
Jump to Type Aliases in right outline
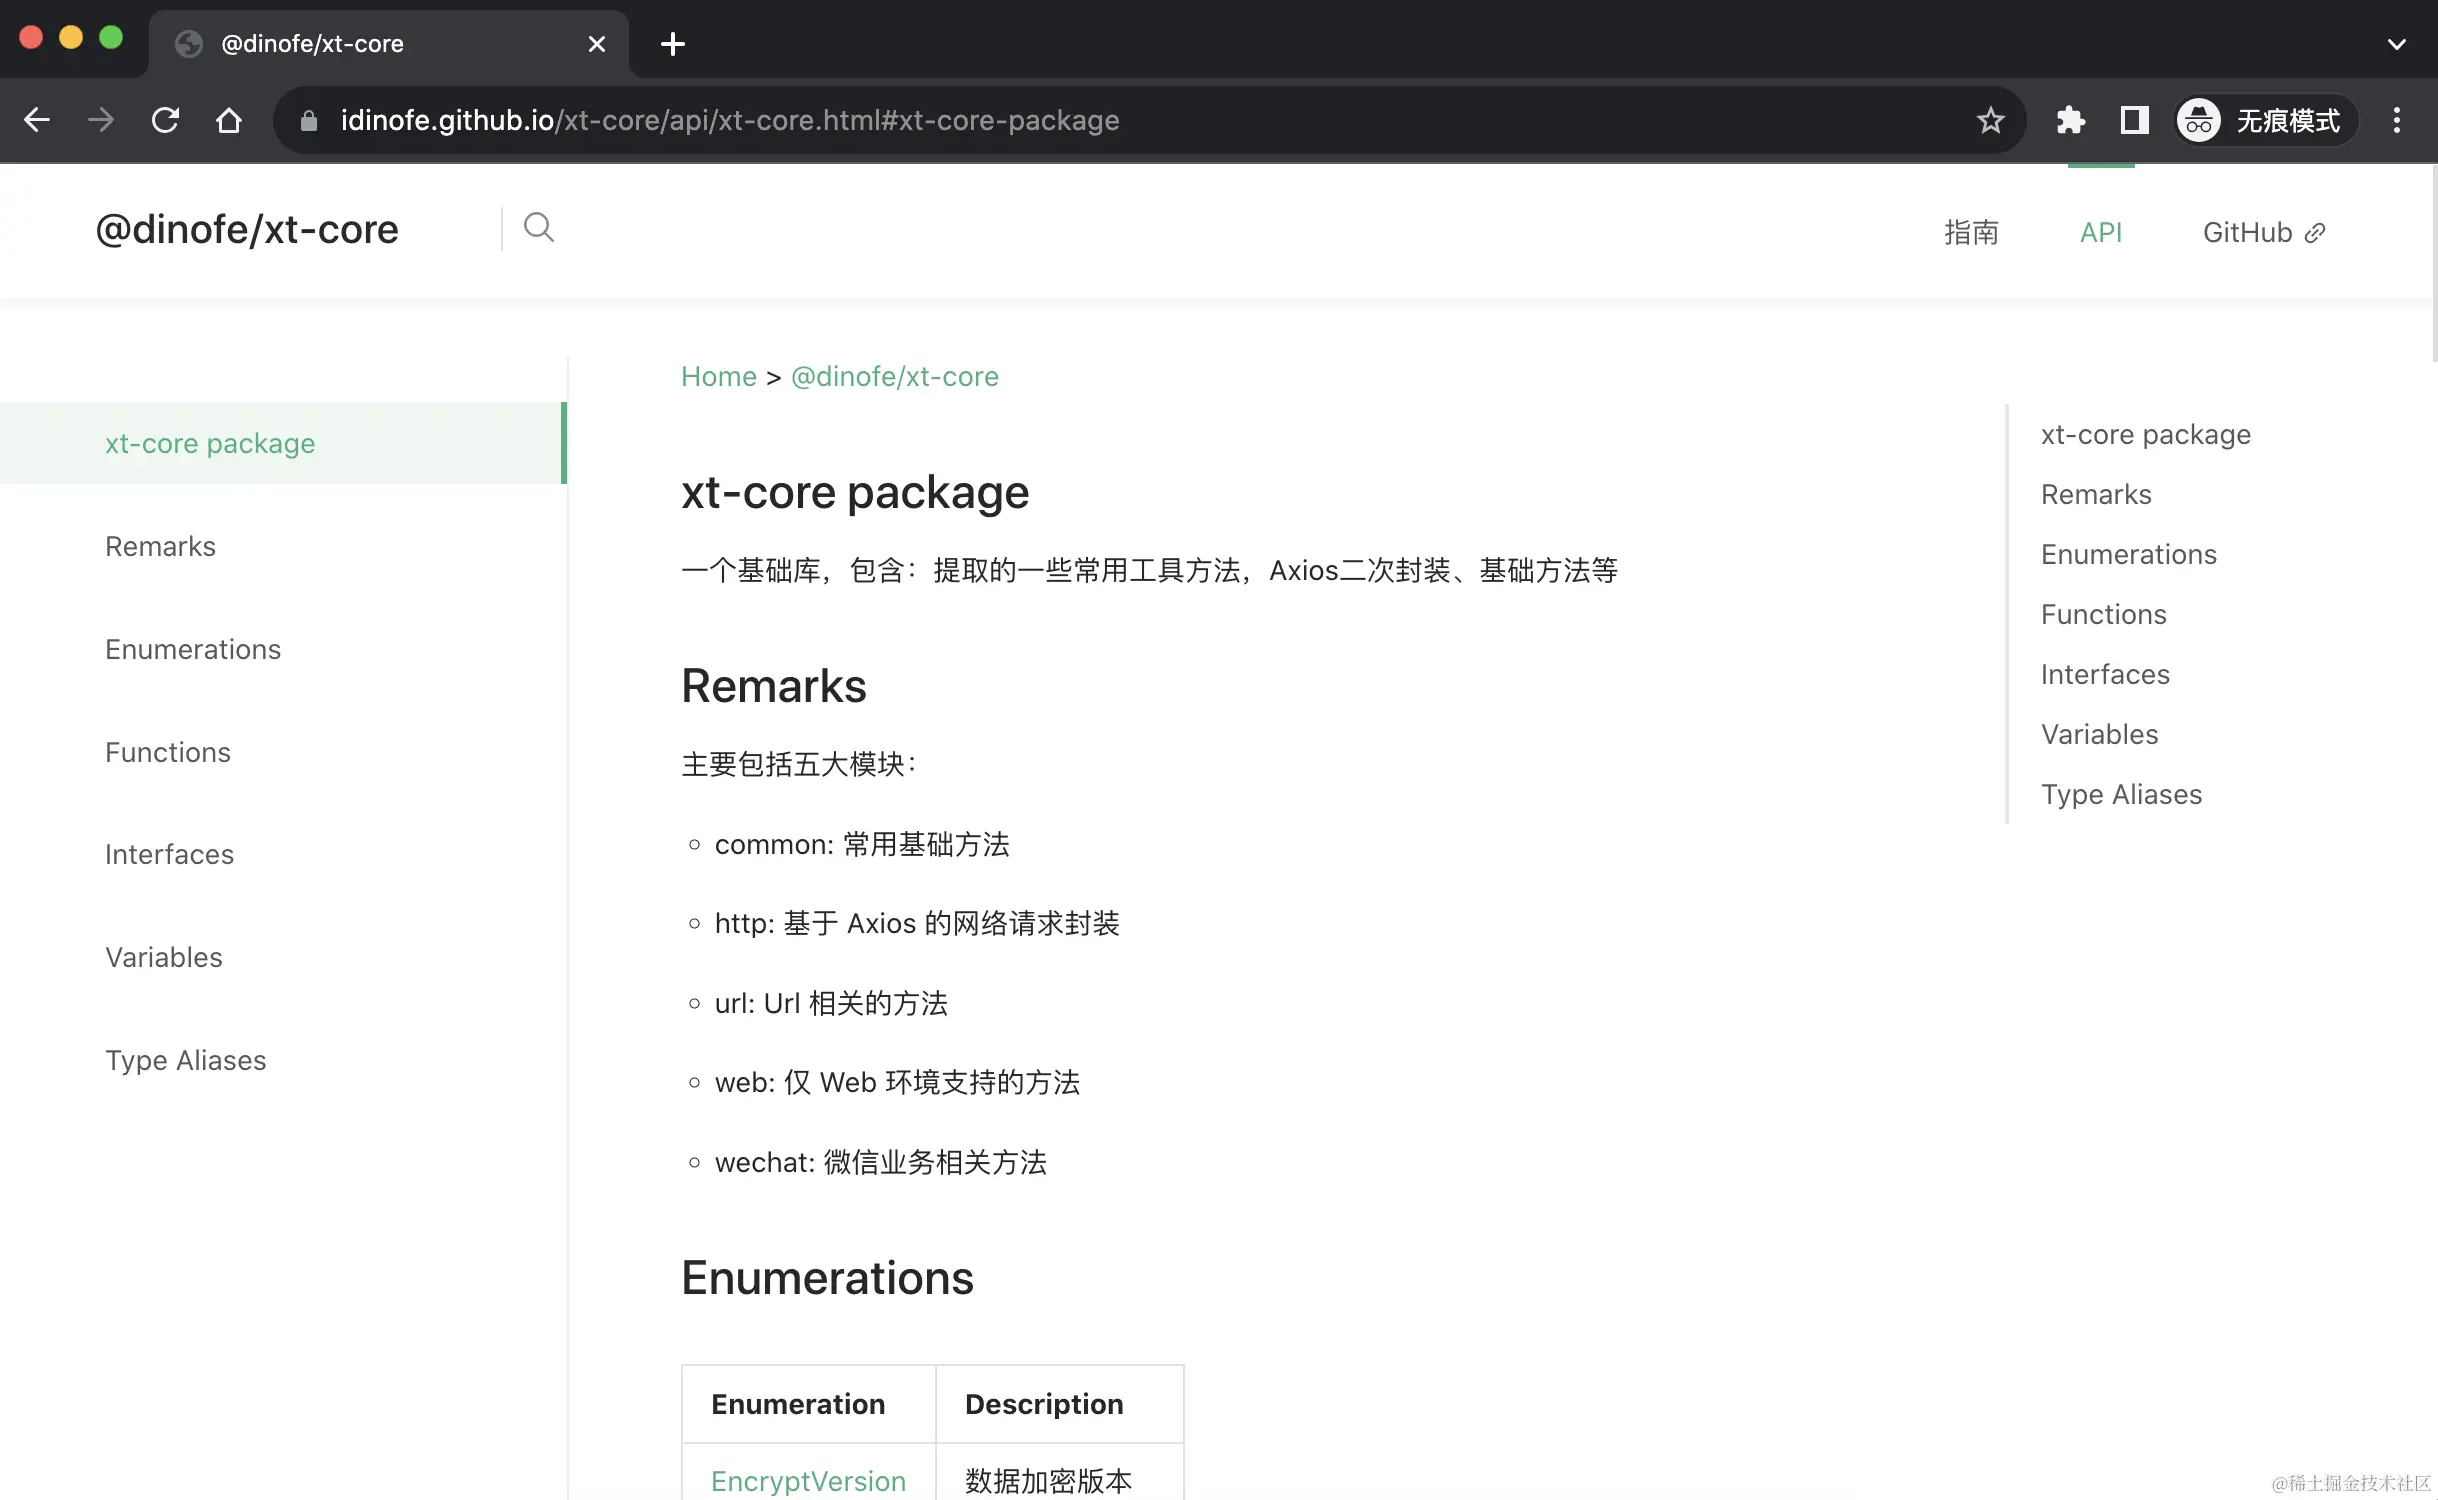2121,794
